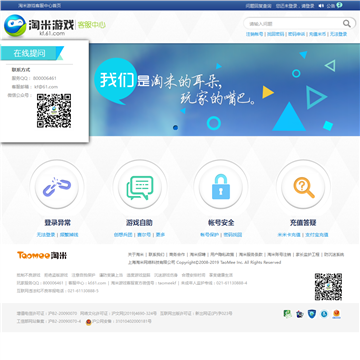
Task: Click the round light-blue badge icon
Action: point(324,314)
